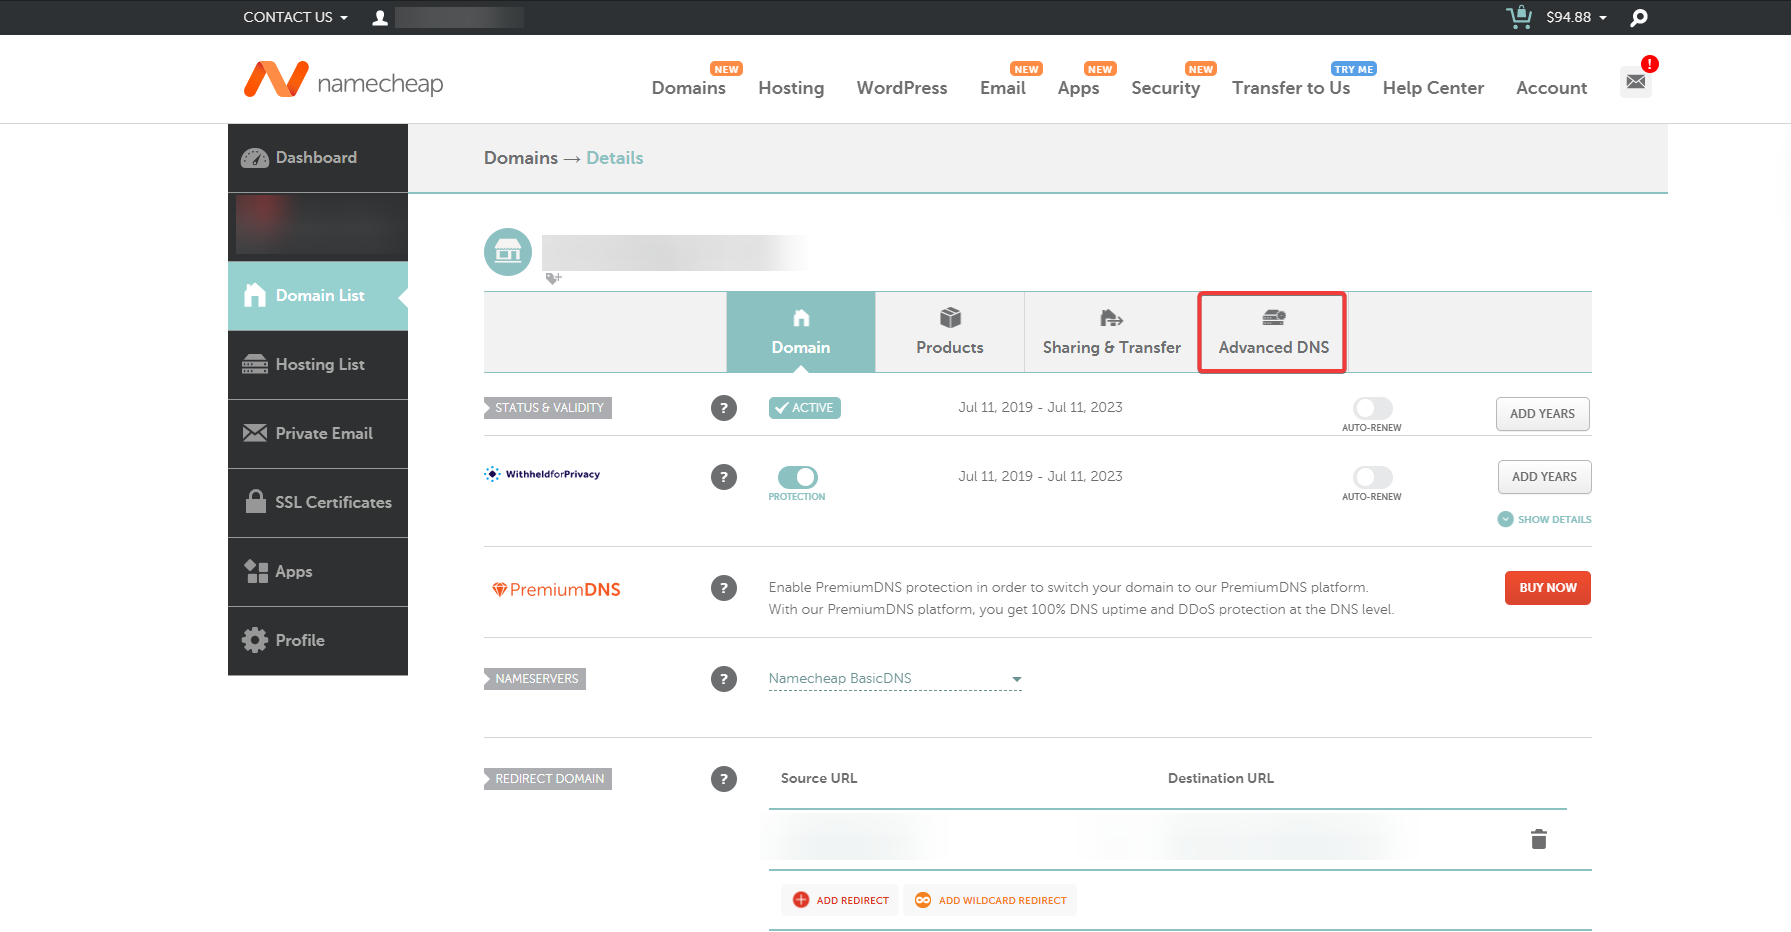
Task: Open the Security top menu
Action: click(1166, 88)
